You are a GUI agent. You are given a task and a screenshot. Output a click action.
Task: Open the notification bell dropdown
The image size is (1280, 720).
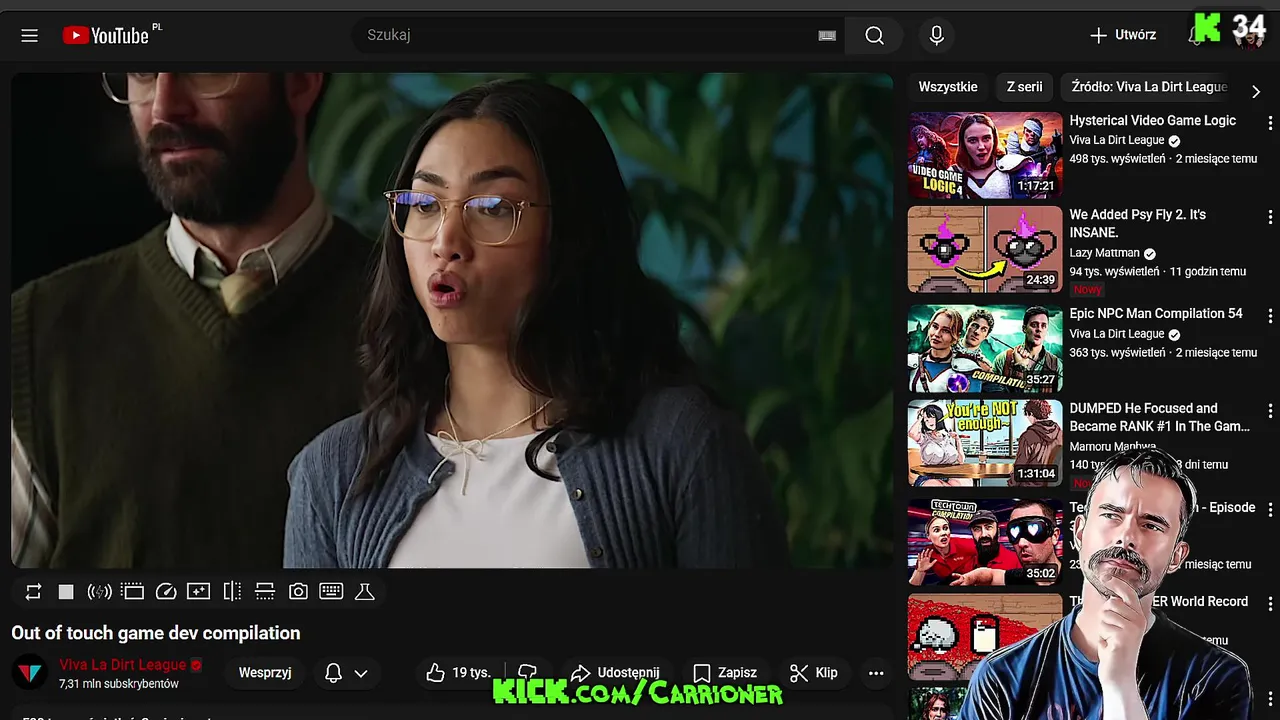pos(346,673)
